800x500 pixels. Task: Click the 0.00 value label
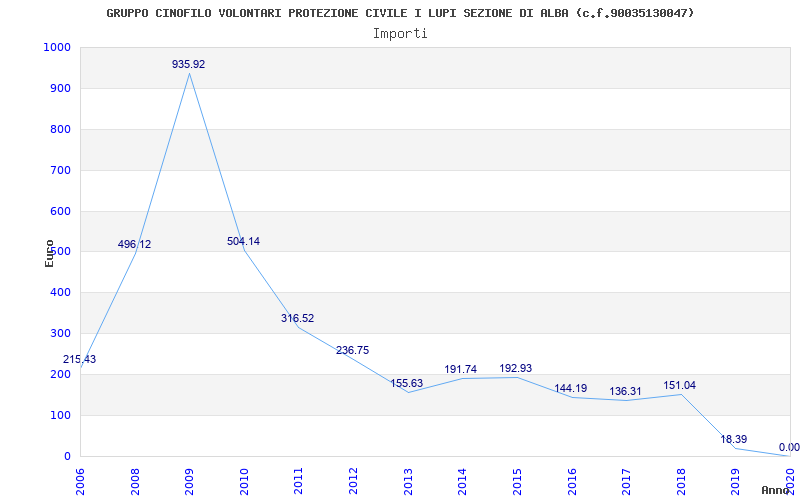789,447
